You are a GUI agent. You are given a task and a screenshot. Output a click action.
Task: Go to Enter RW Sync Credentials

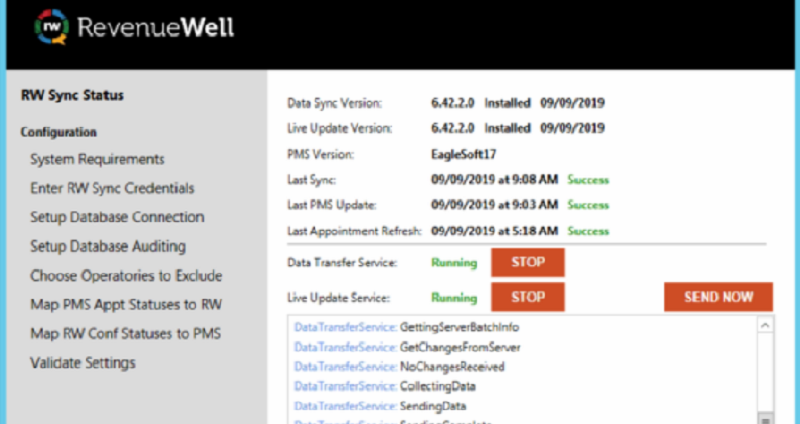(x=112, y=188)
